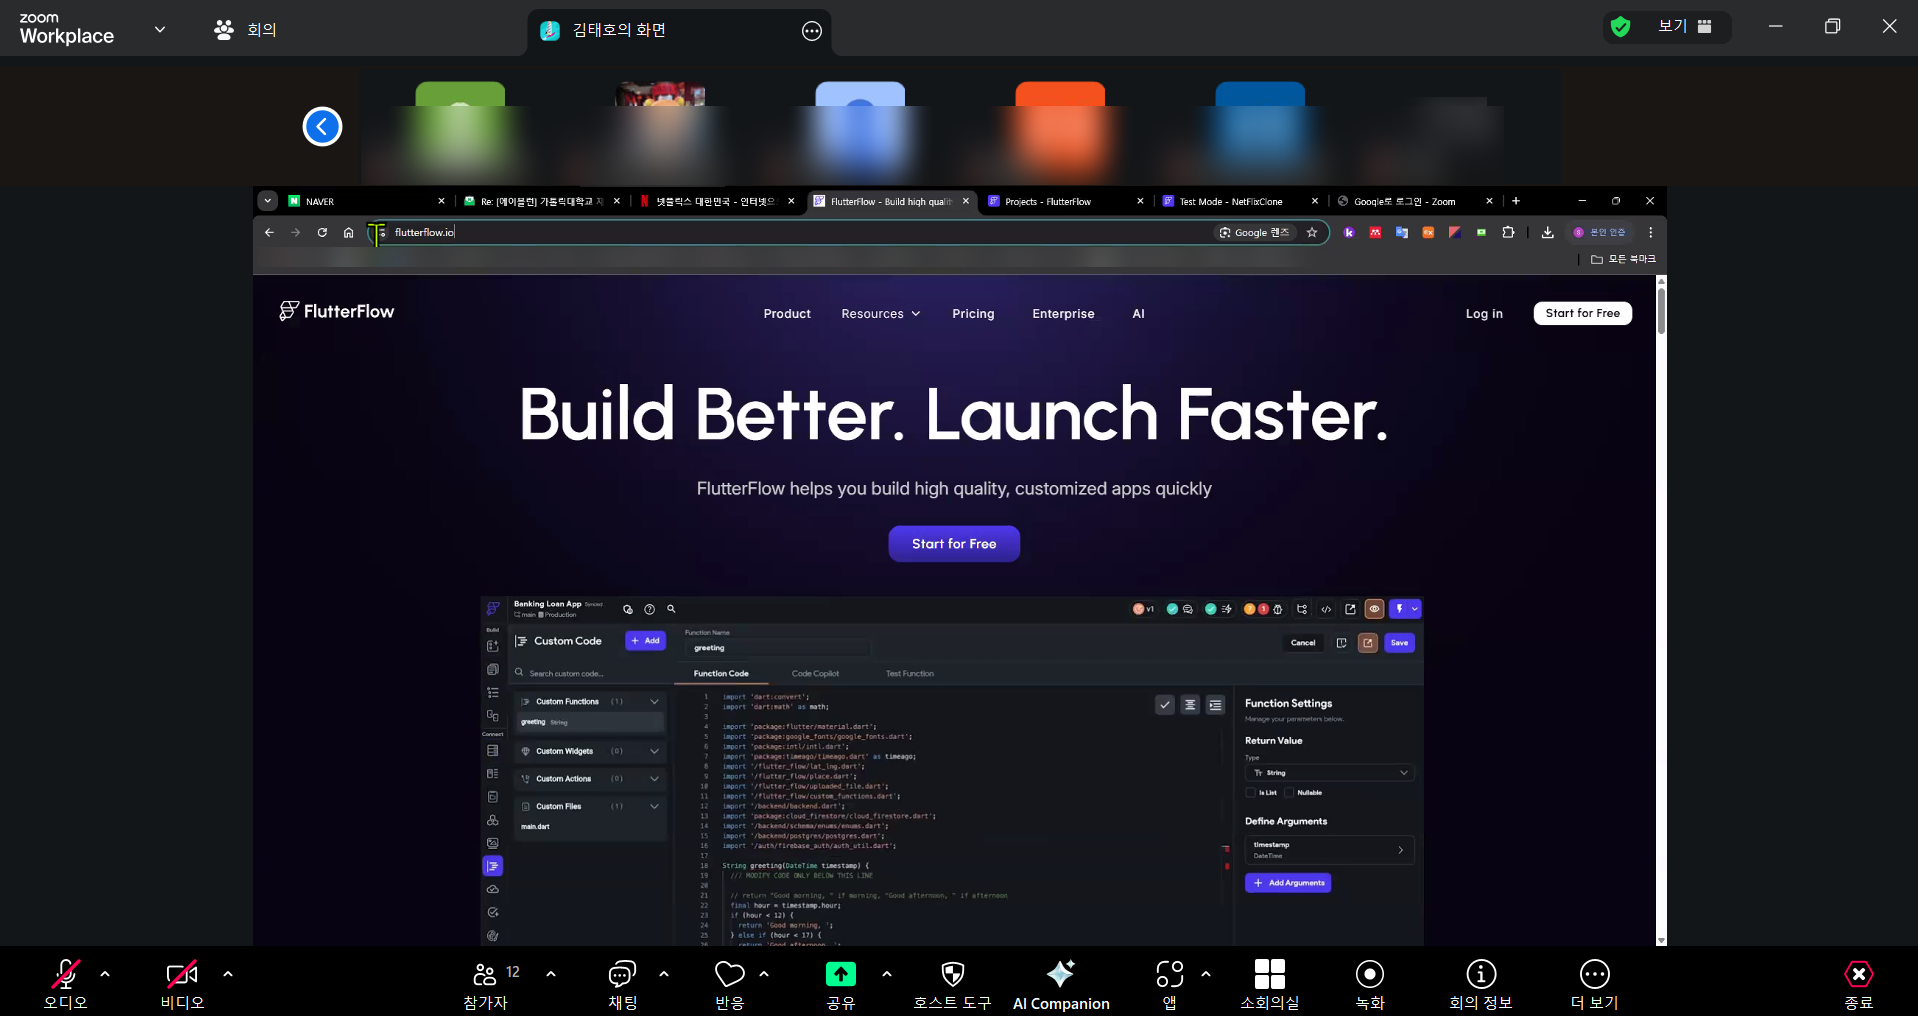1918x1016 pixels.
Task: Expand the arrow beside 참가자
Action: (551, 973)
